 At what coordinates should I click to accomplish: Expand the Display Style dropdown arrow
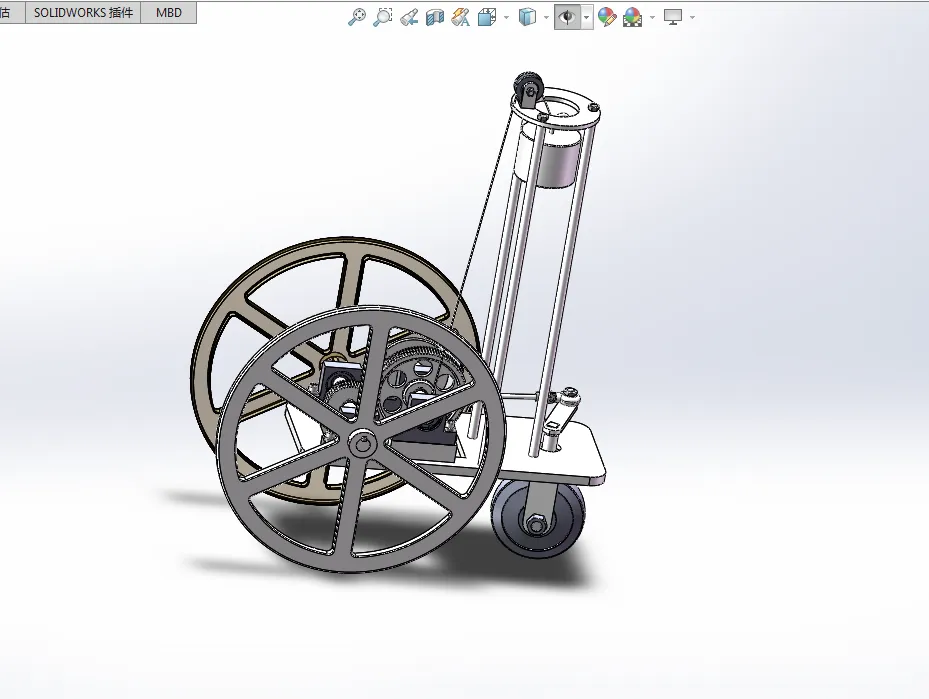pyautogui.click(x=546, y=17)
